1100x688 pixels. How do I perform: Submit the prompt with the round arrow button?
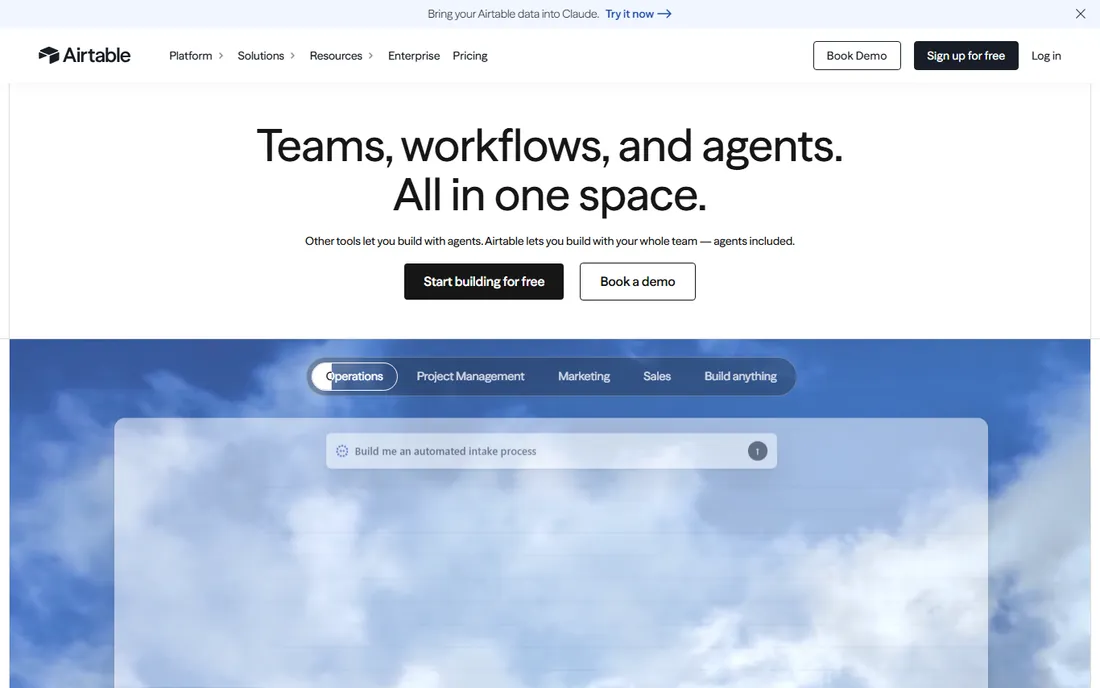pyautogui.click(x=757, y=451)
